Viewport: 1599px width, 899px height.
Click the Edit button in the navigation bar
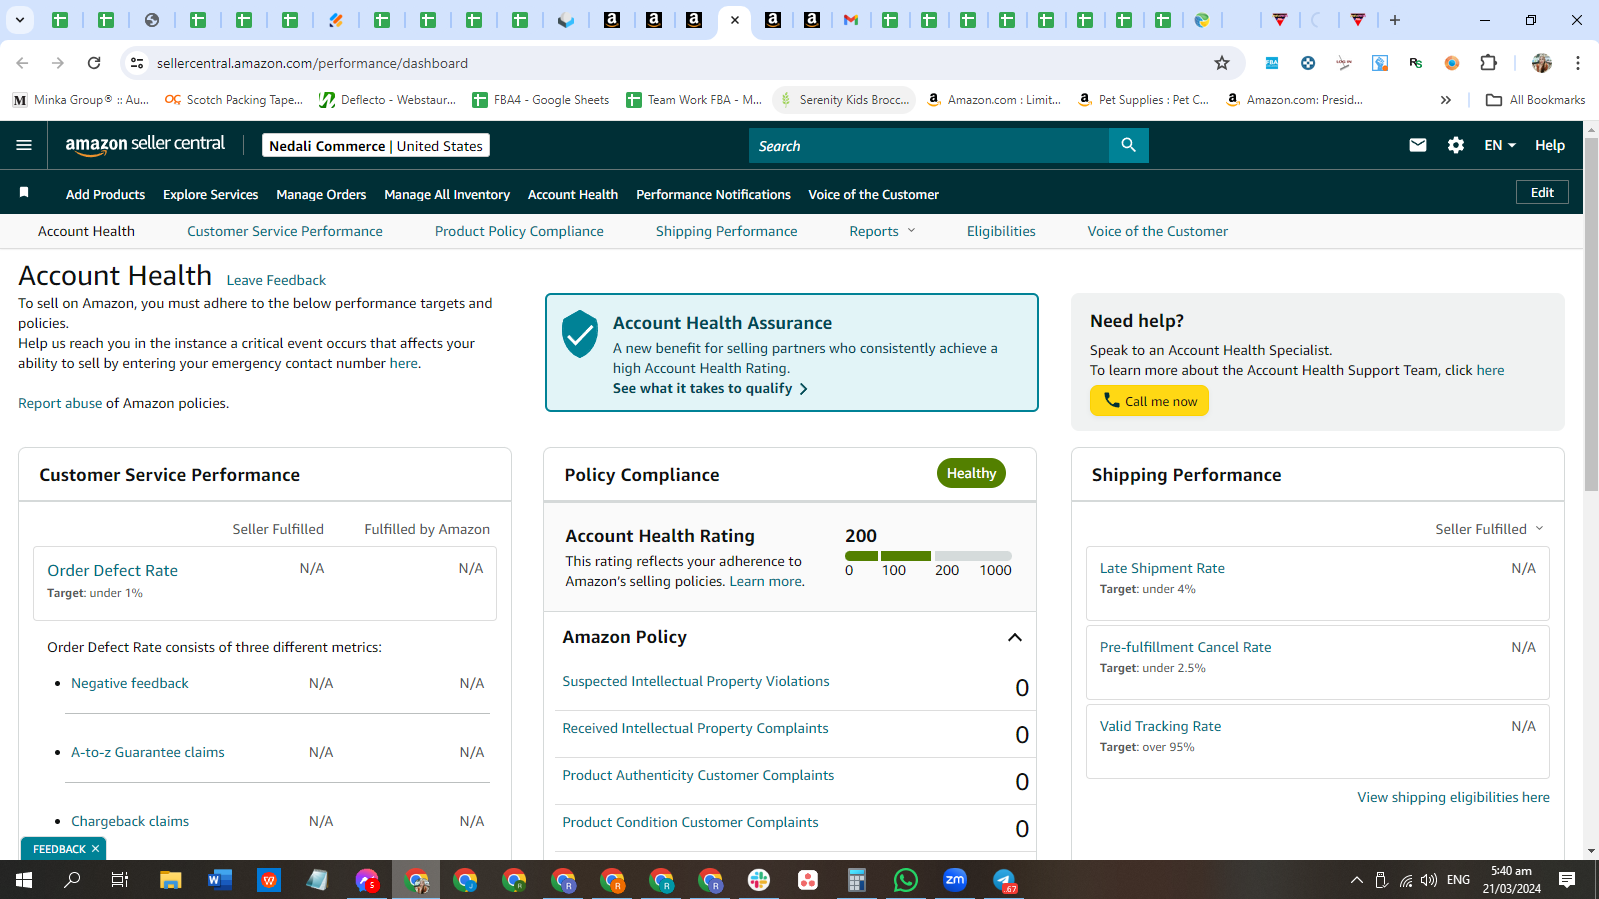[x=1542, y=192]
